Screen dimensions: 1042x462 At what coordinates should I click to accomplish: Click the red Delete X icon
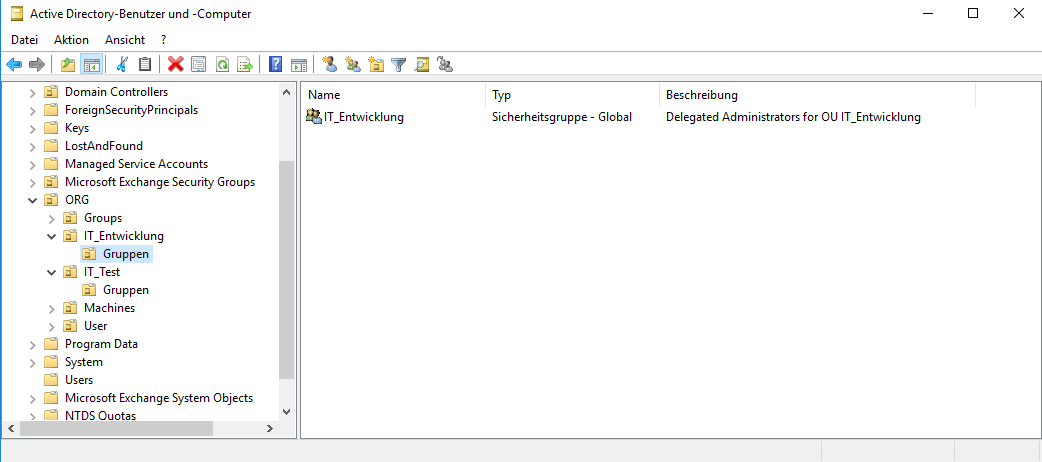176,65
